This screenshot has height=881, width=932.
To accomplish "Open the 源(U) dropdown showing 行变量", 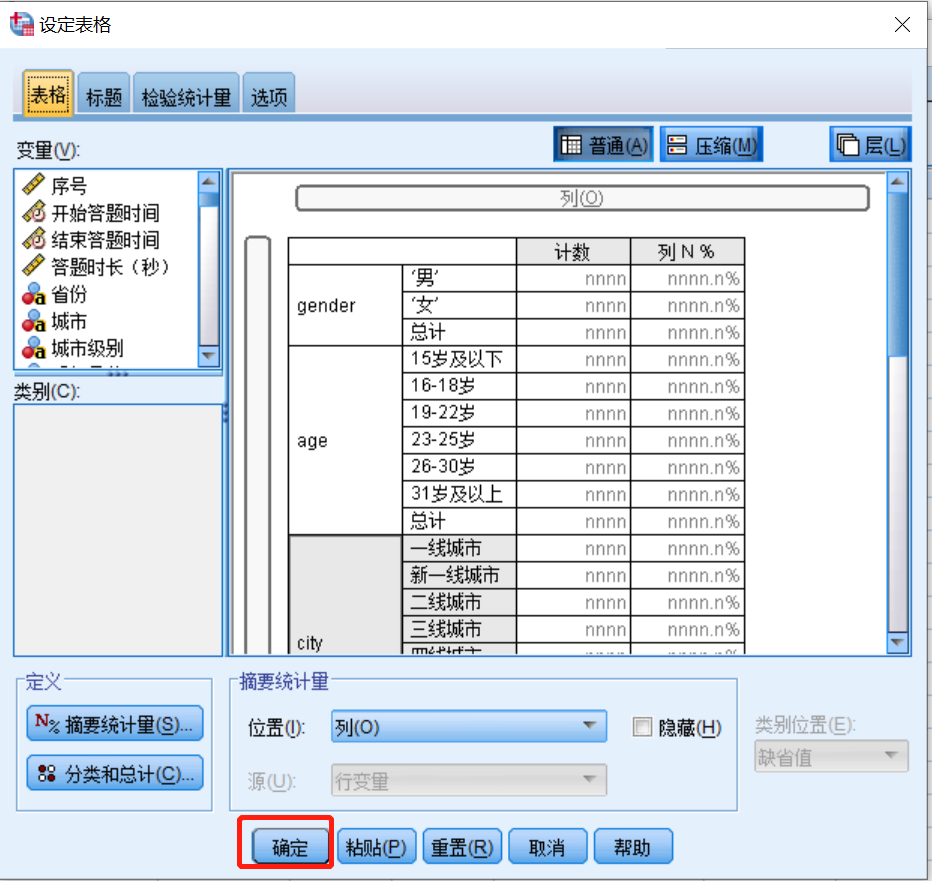I will click(x=469, y=780).
